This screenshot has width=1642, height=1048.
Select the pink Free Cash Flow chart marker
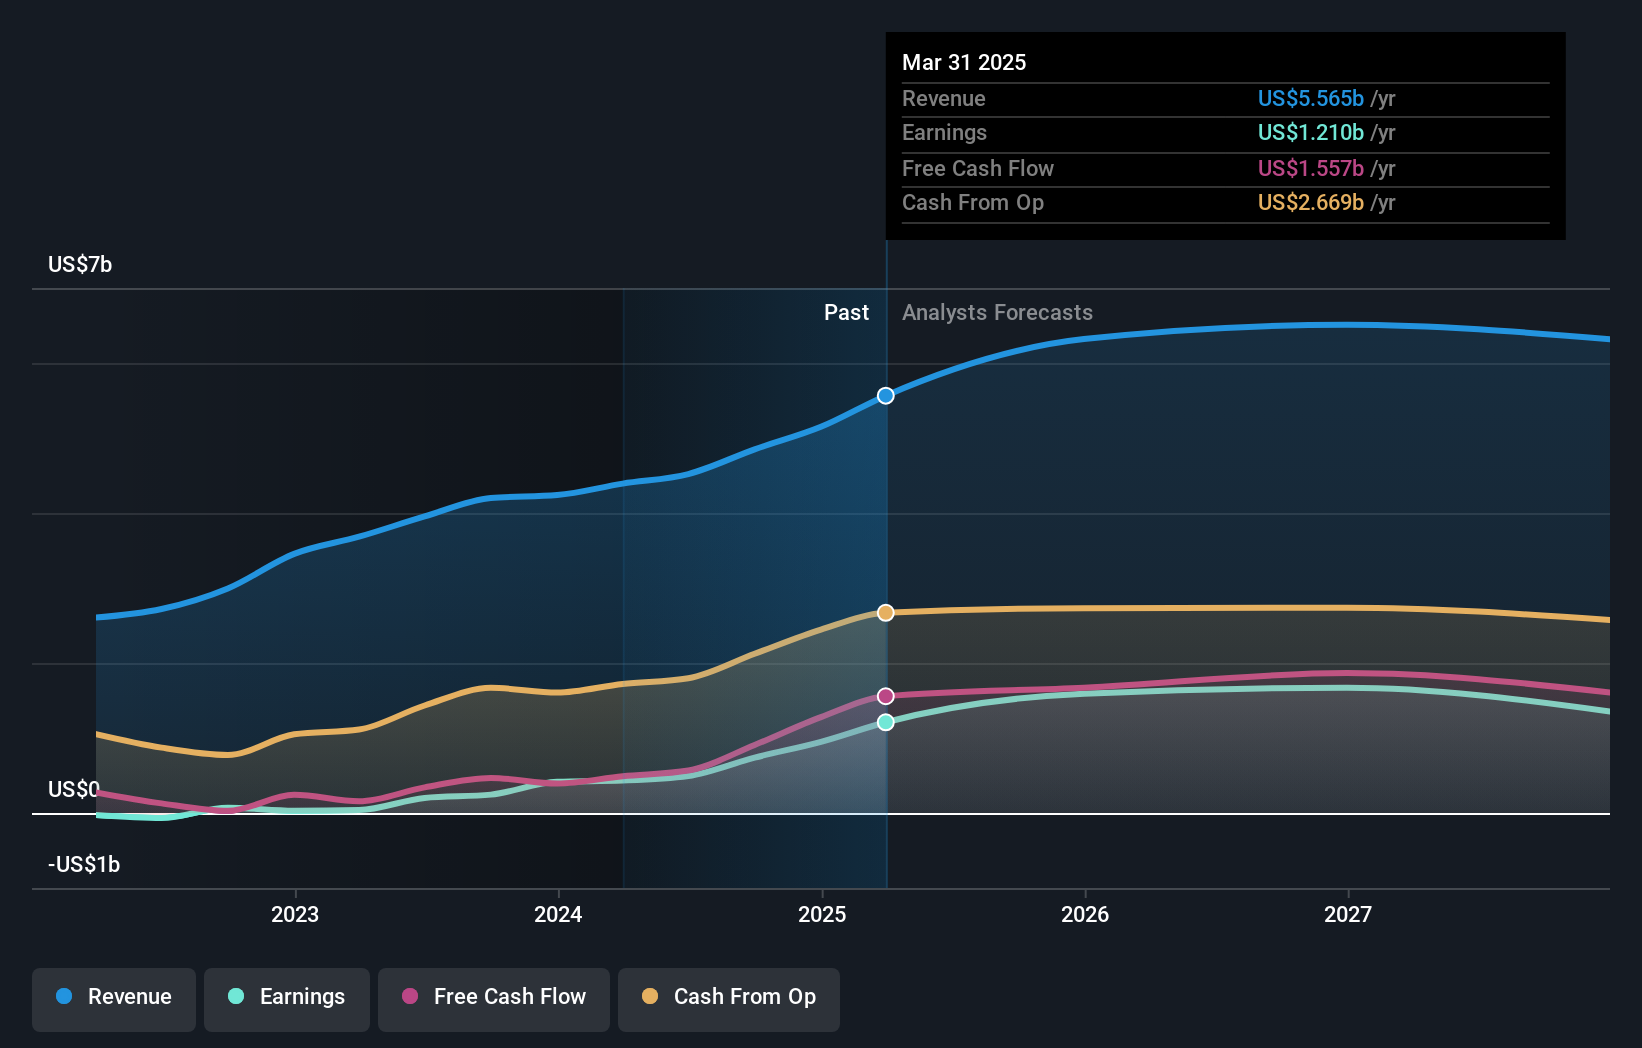[x=884, y=695]
